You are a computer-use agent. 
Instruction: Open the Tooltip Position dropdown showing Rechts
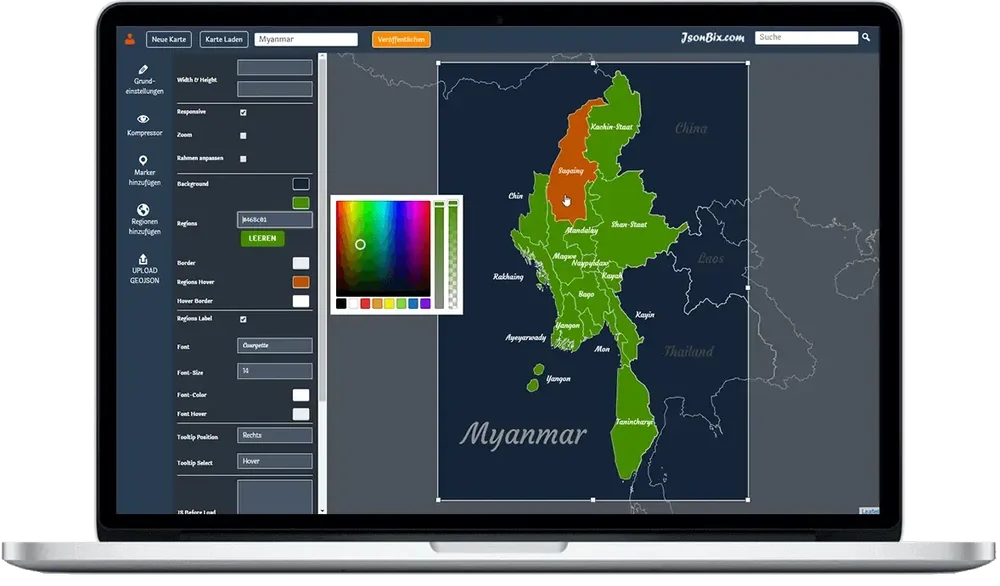274,434
